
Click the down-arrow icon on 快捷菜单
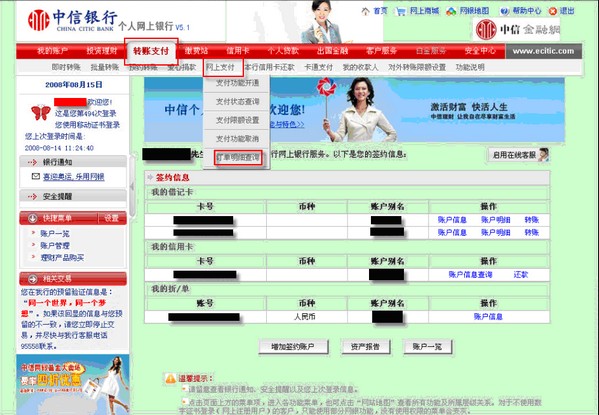(x=32, y=218)
